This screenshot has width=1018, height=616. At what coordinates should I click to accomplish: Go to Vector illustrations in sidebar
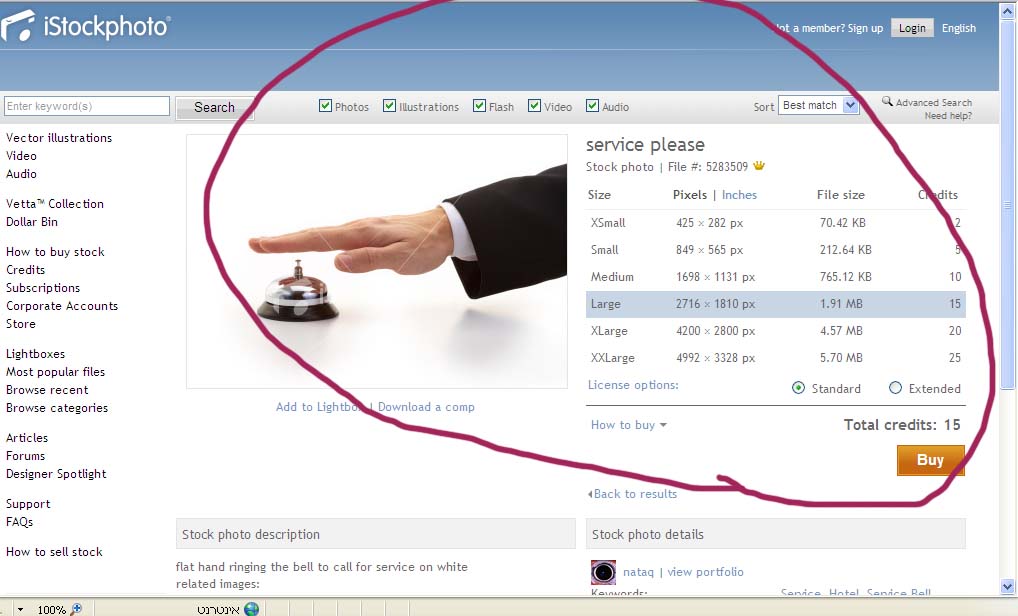click(59, 138)
